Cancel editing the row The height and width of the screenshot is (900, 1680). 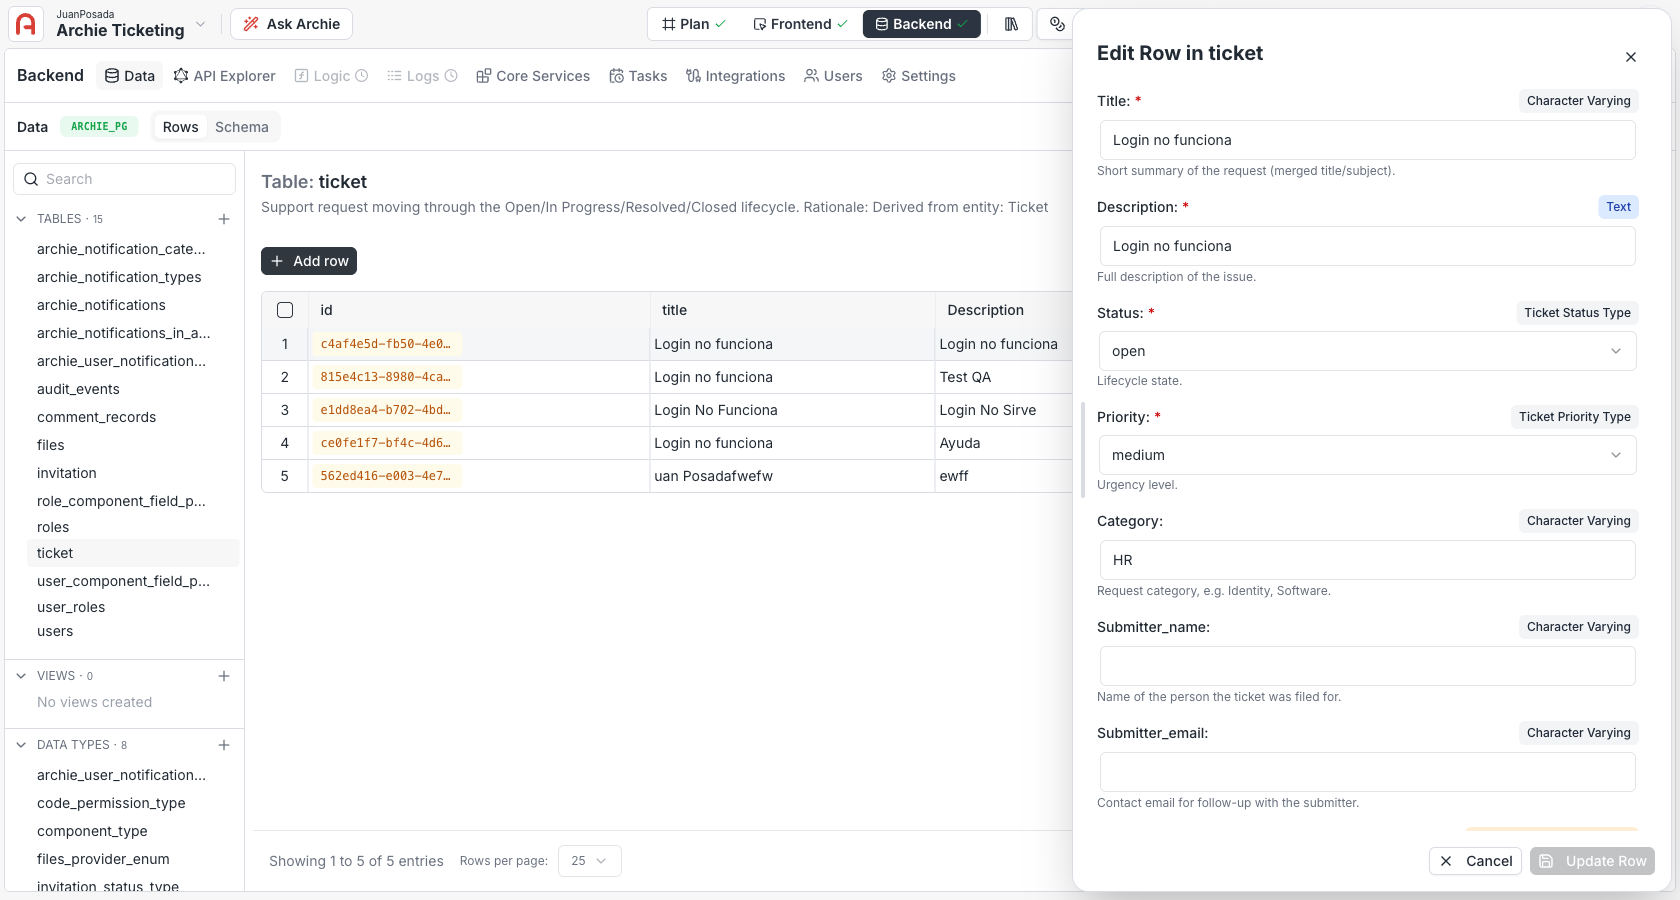1475,861
